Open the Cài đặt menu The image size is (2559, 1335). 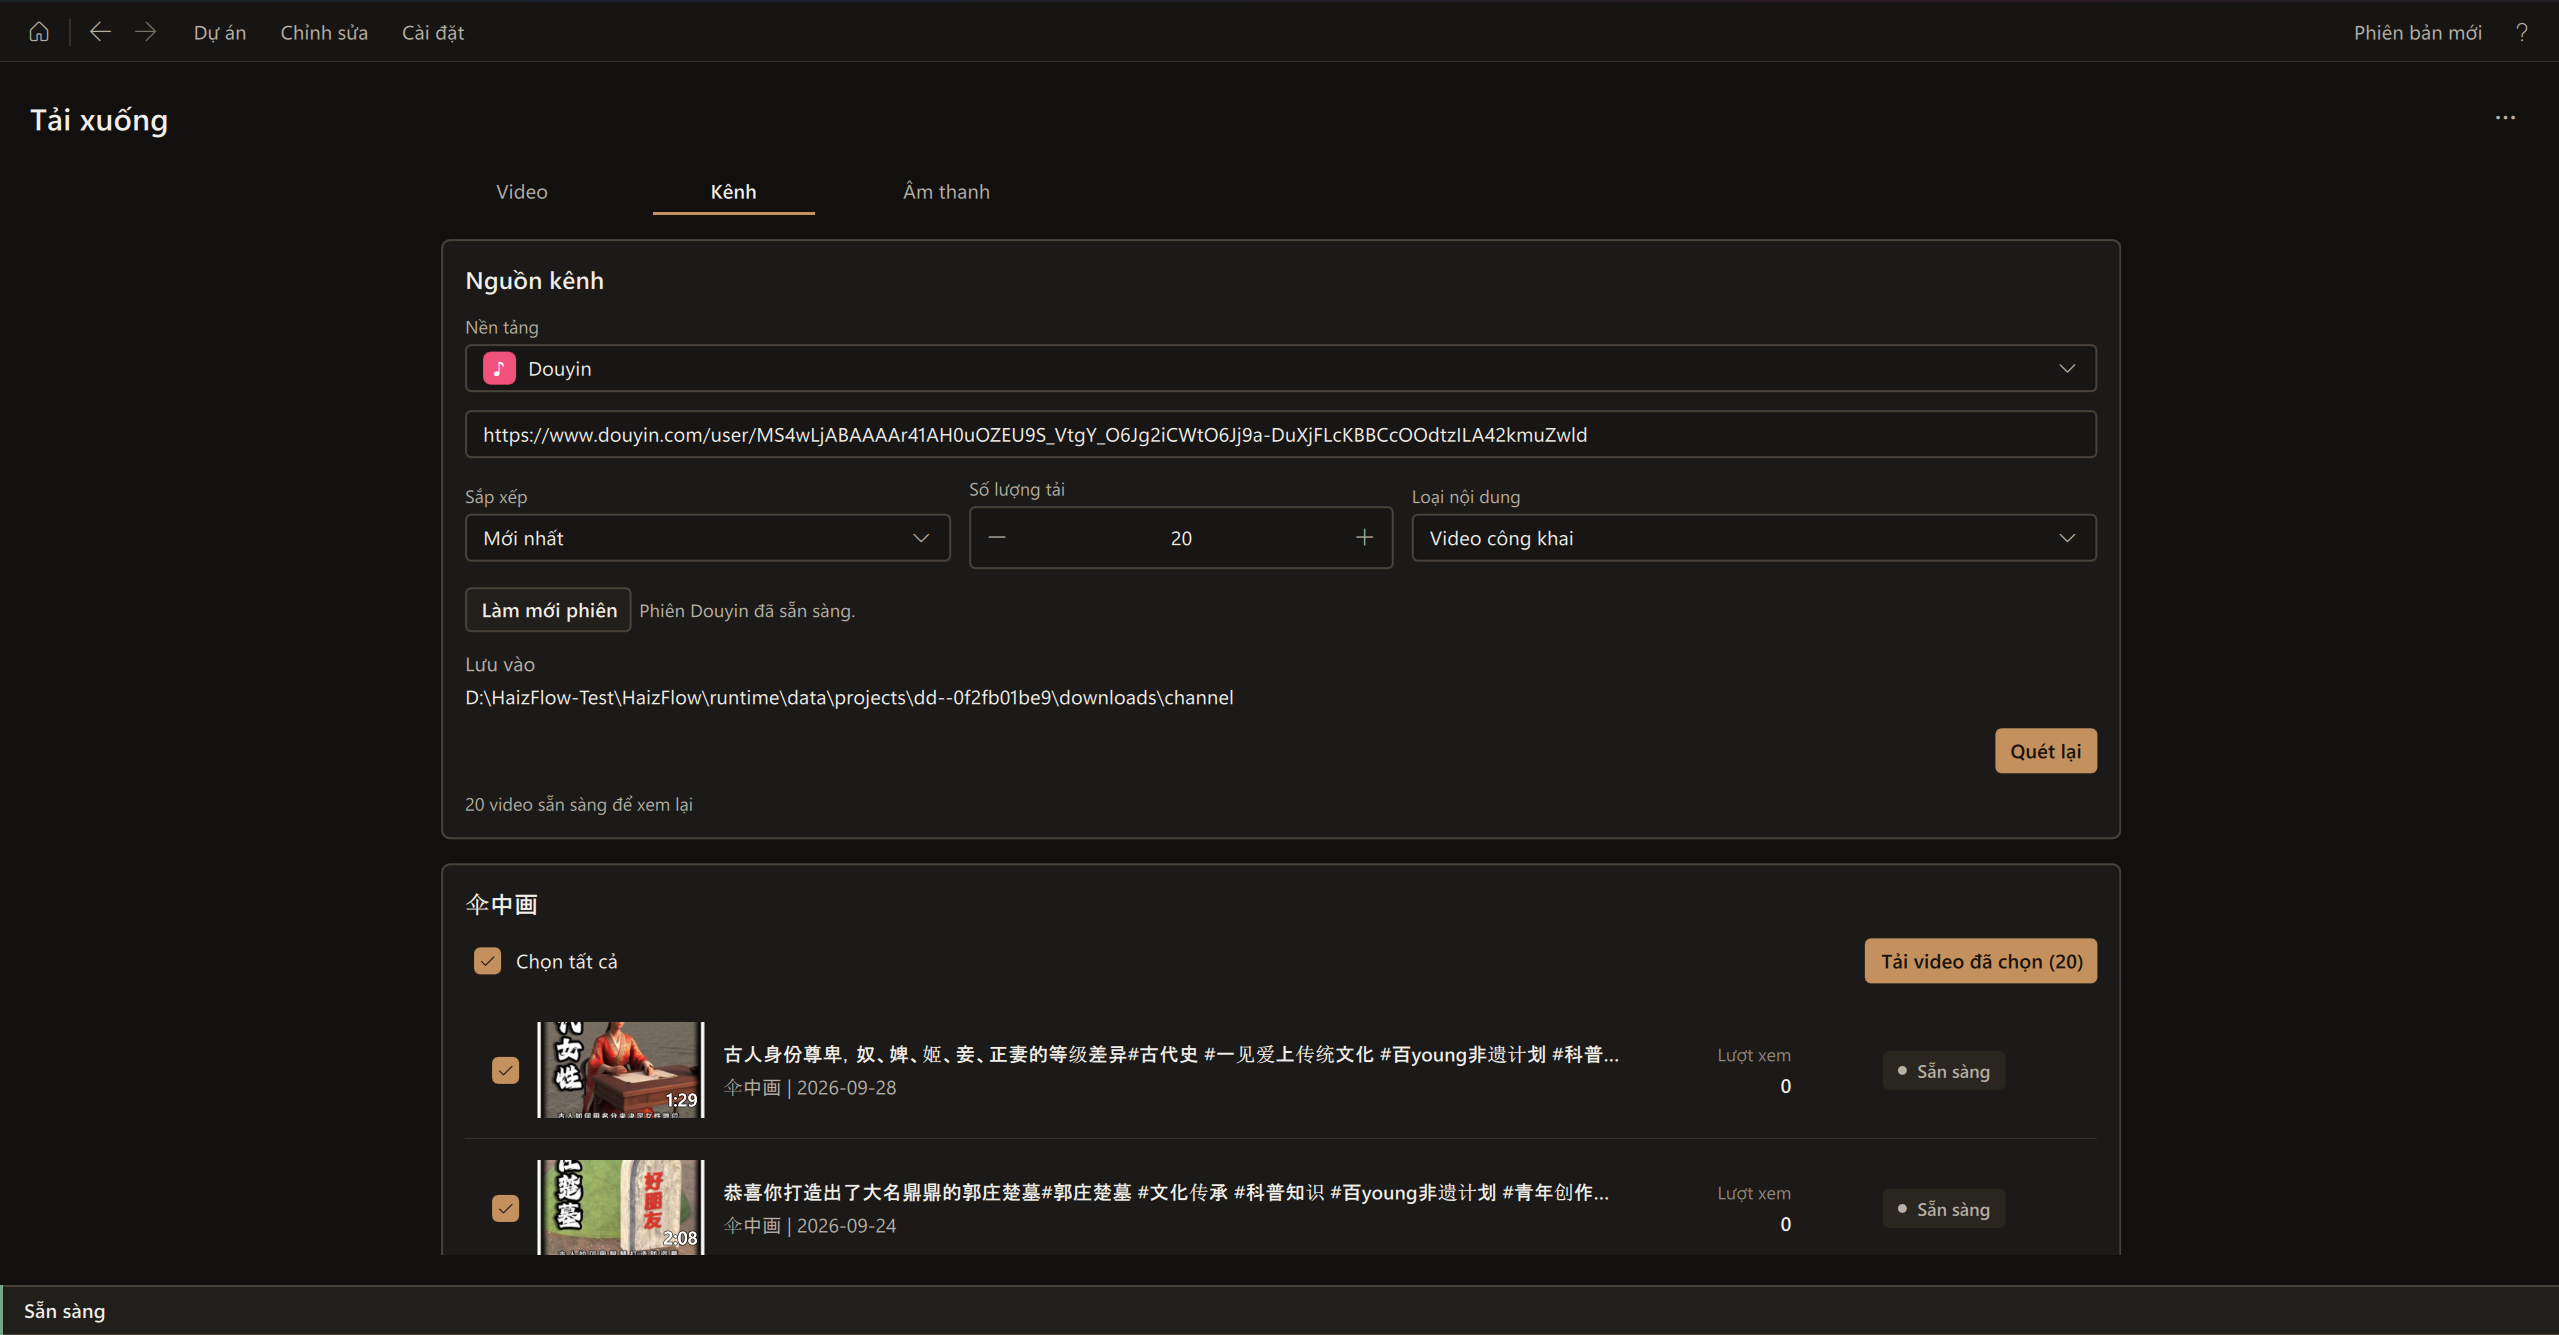tap(433, 32)
